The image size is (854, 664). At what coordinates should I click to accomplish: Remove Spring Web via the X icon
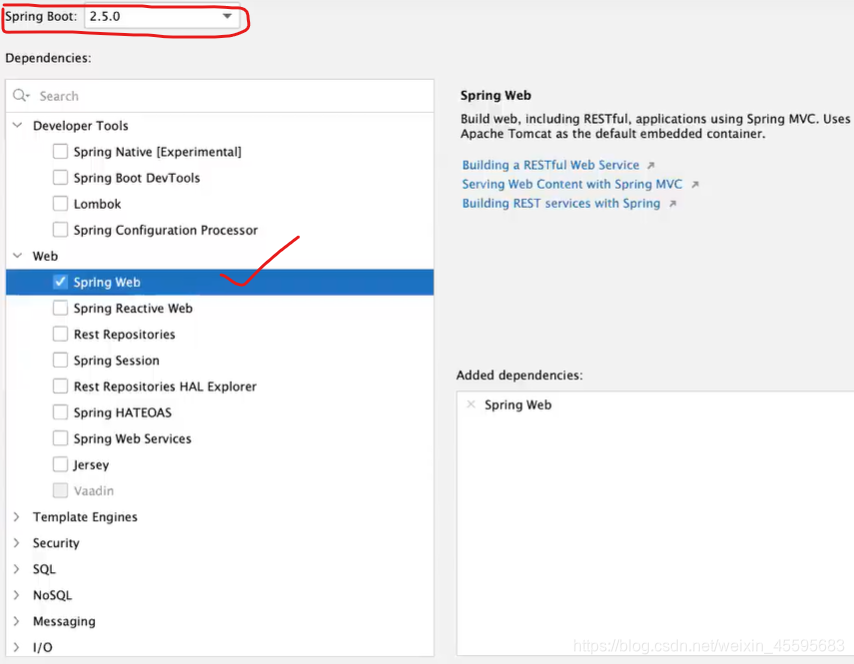[471, 404]
